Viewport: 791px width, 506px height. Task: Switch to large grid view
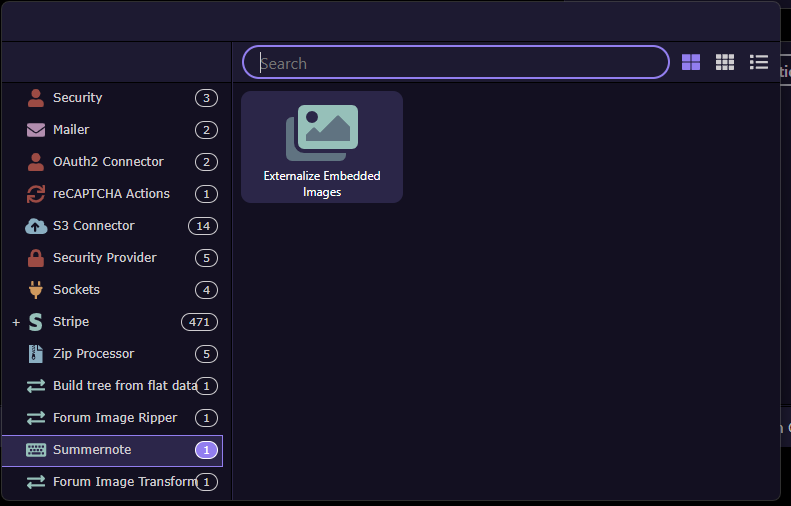click(691, 63)
